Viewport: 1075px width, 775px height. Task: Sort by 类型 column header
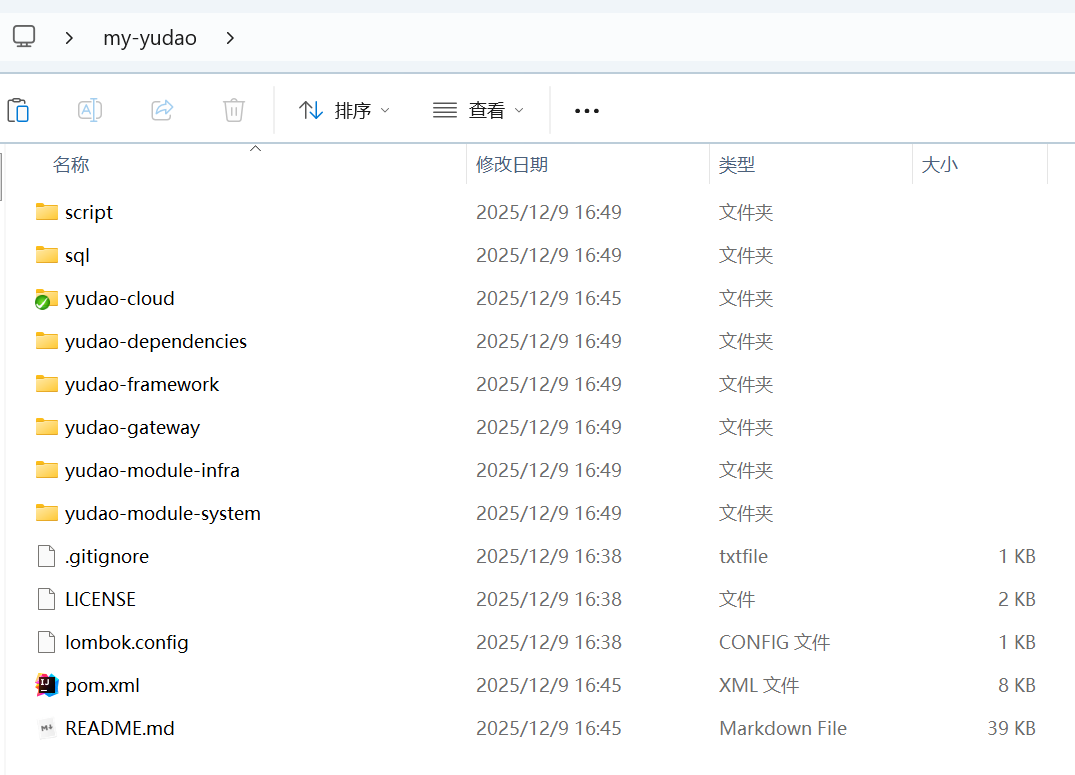(737, 165)
